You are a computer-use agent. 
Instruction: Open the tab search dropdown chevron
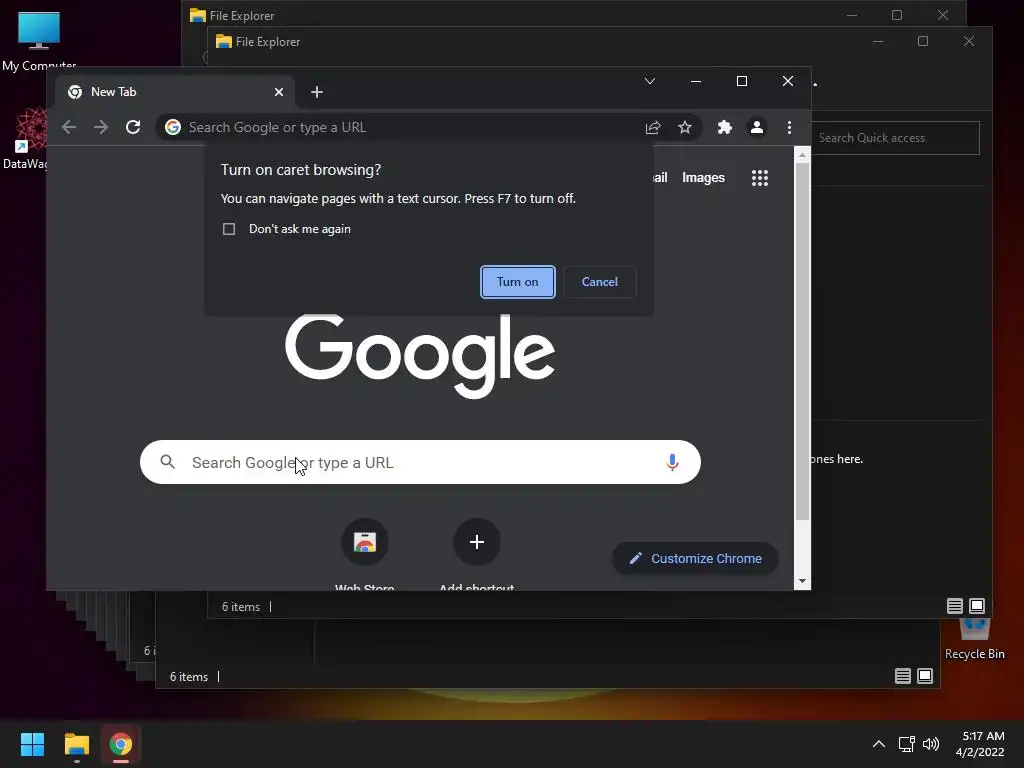point(650,81)
